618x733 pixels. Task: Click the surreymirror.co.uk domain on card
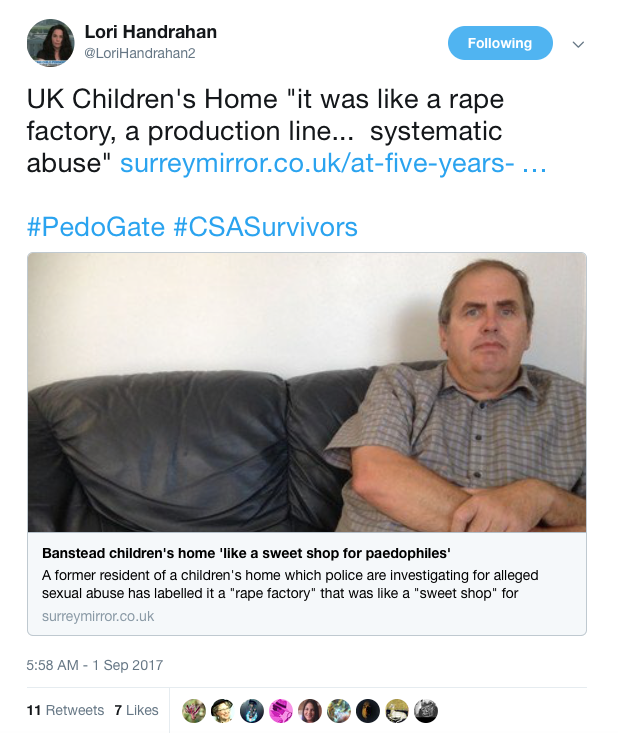pos(98,616)
